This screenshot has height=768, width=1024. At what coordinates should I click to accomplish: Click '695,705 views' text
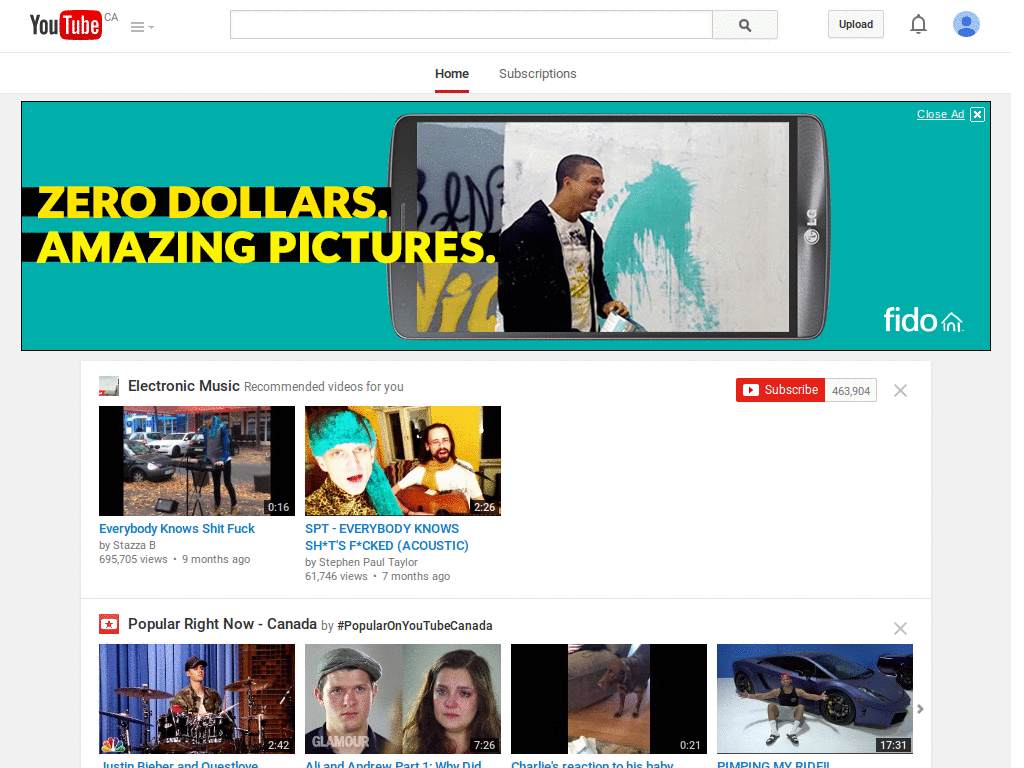click(133, 560)
